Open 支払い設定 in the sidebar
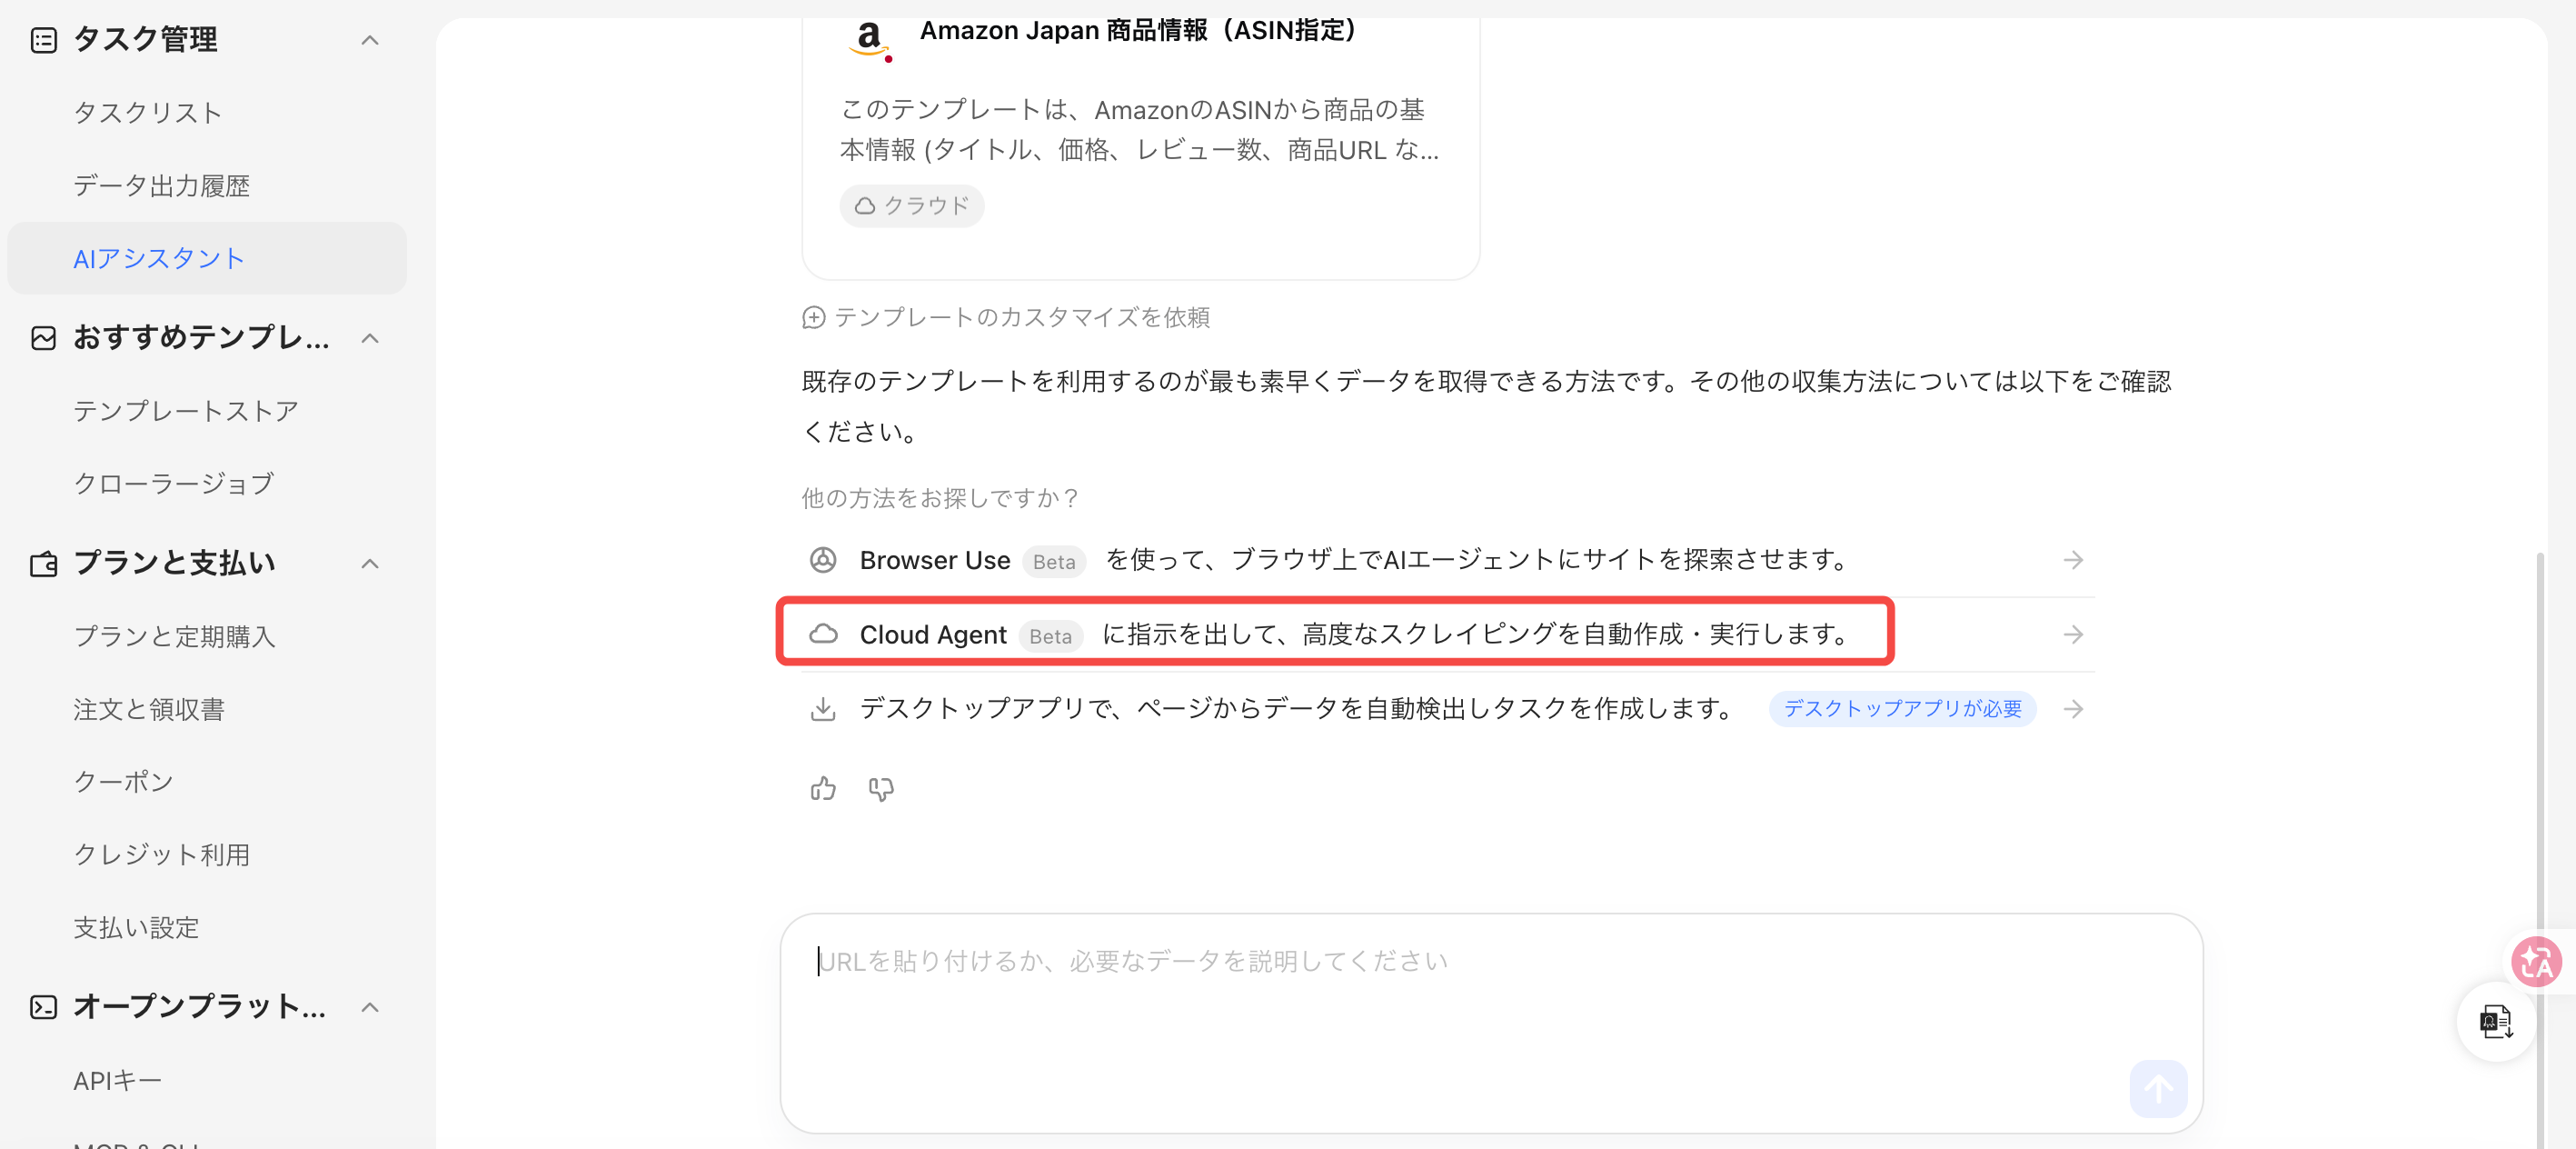This screenshot has width=2576, height=1149. click(x=136, y=928)
